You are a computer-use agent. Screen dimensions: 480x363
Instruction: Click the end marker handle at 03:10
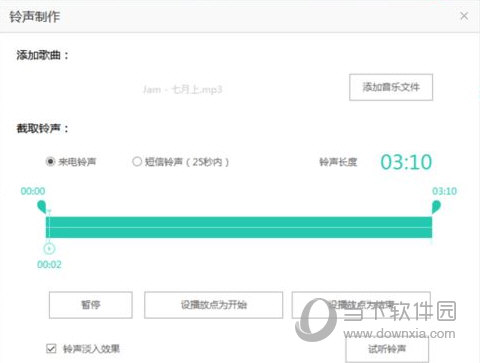[436, 207]
